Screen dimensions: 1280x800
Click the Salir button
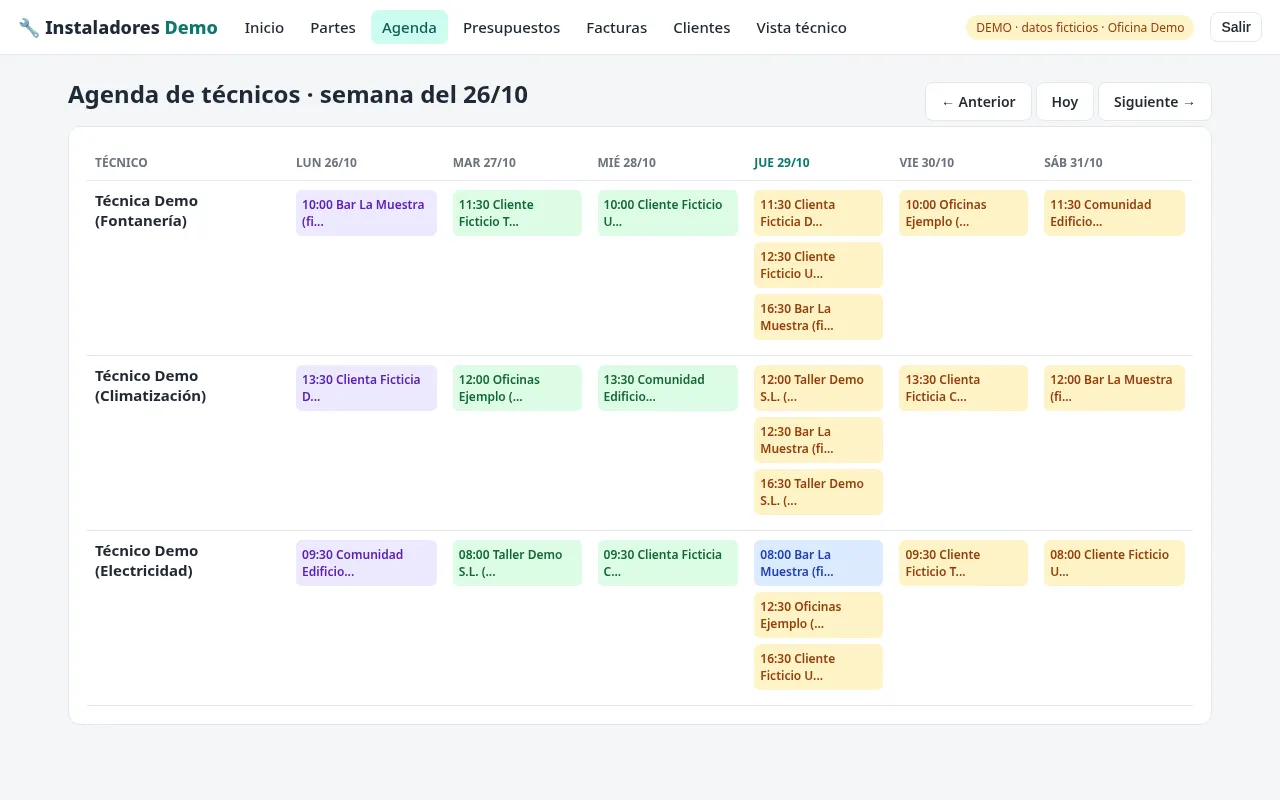click(1236, 27)
